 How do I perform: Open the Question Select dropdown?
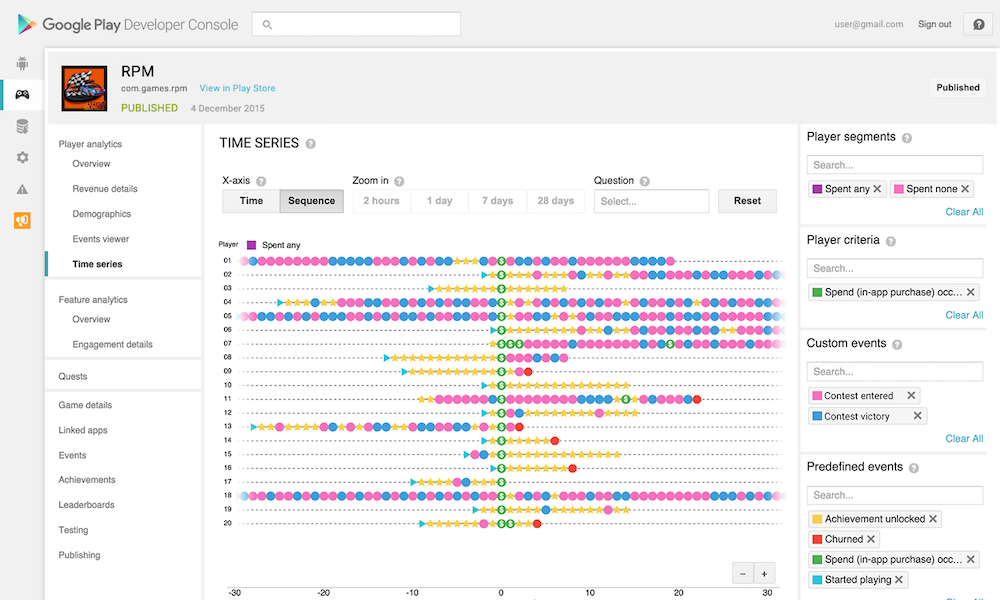(x=651, y=201)
